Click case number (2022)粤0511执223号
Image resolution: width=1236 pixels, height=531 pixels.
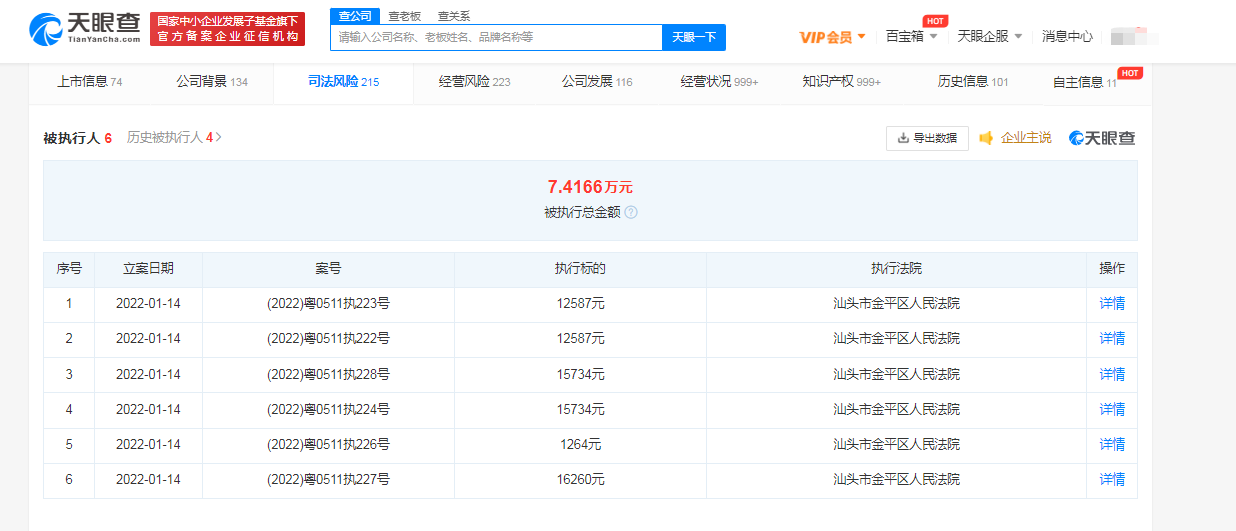[x=328, y=304]
